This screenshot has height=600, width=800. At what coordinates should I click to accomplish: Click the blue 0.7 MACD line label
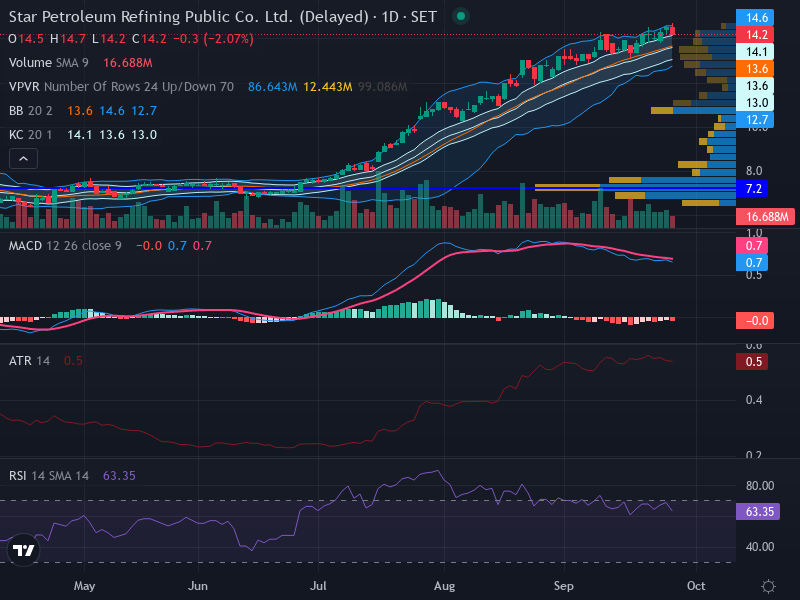pos(752,262)
